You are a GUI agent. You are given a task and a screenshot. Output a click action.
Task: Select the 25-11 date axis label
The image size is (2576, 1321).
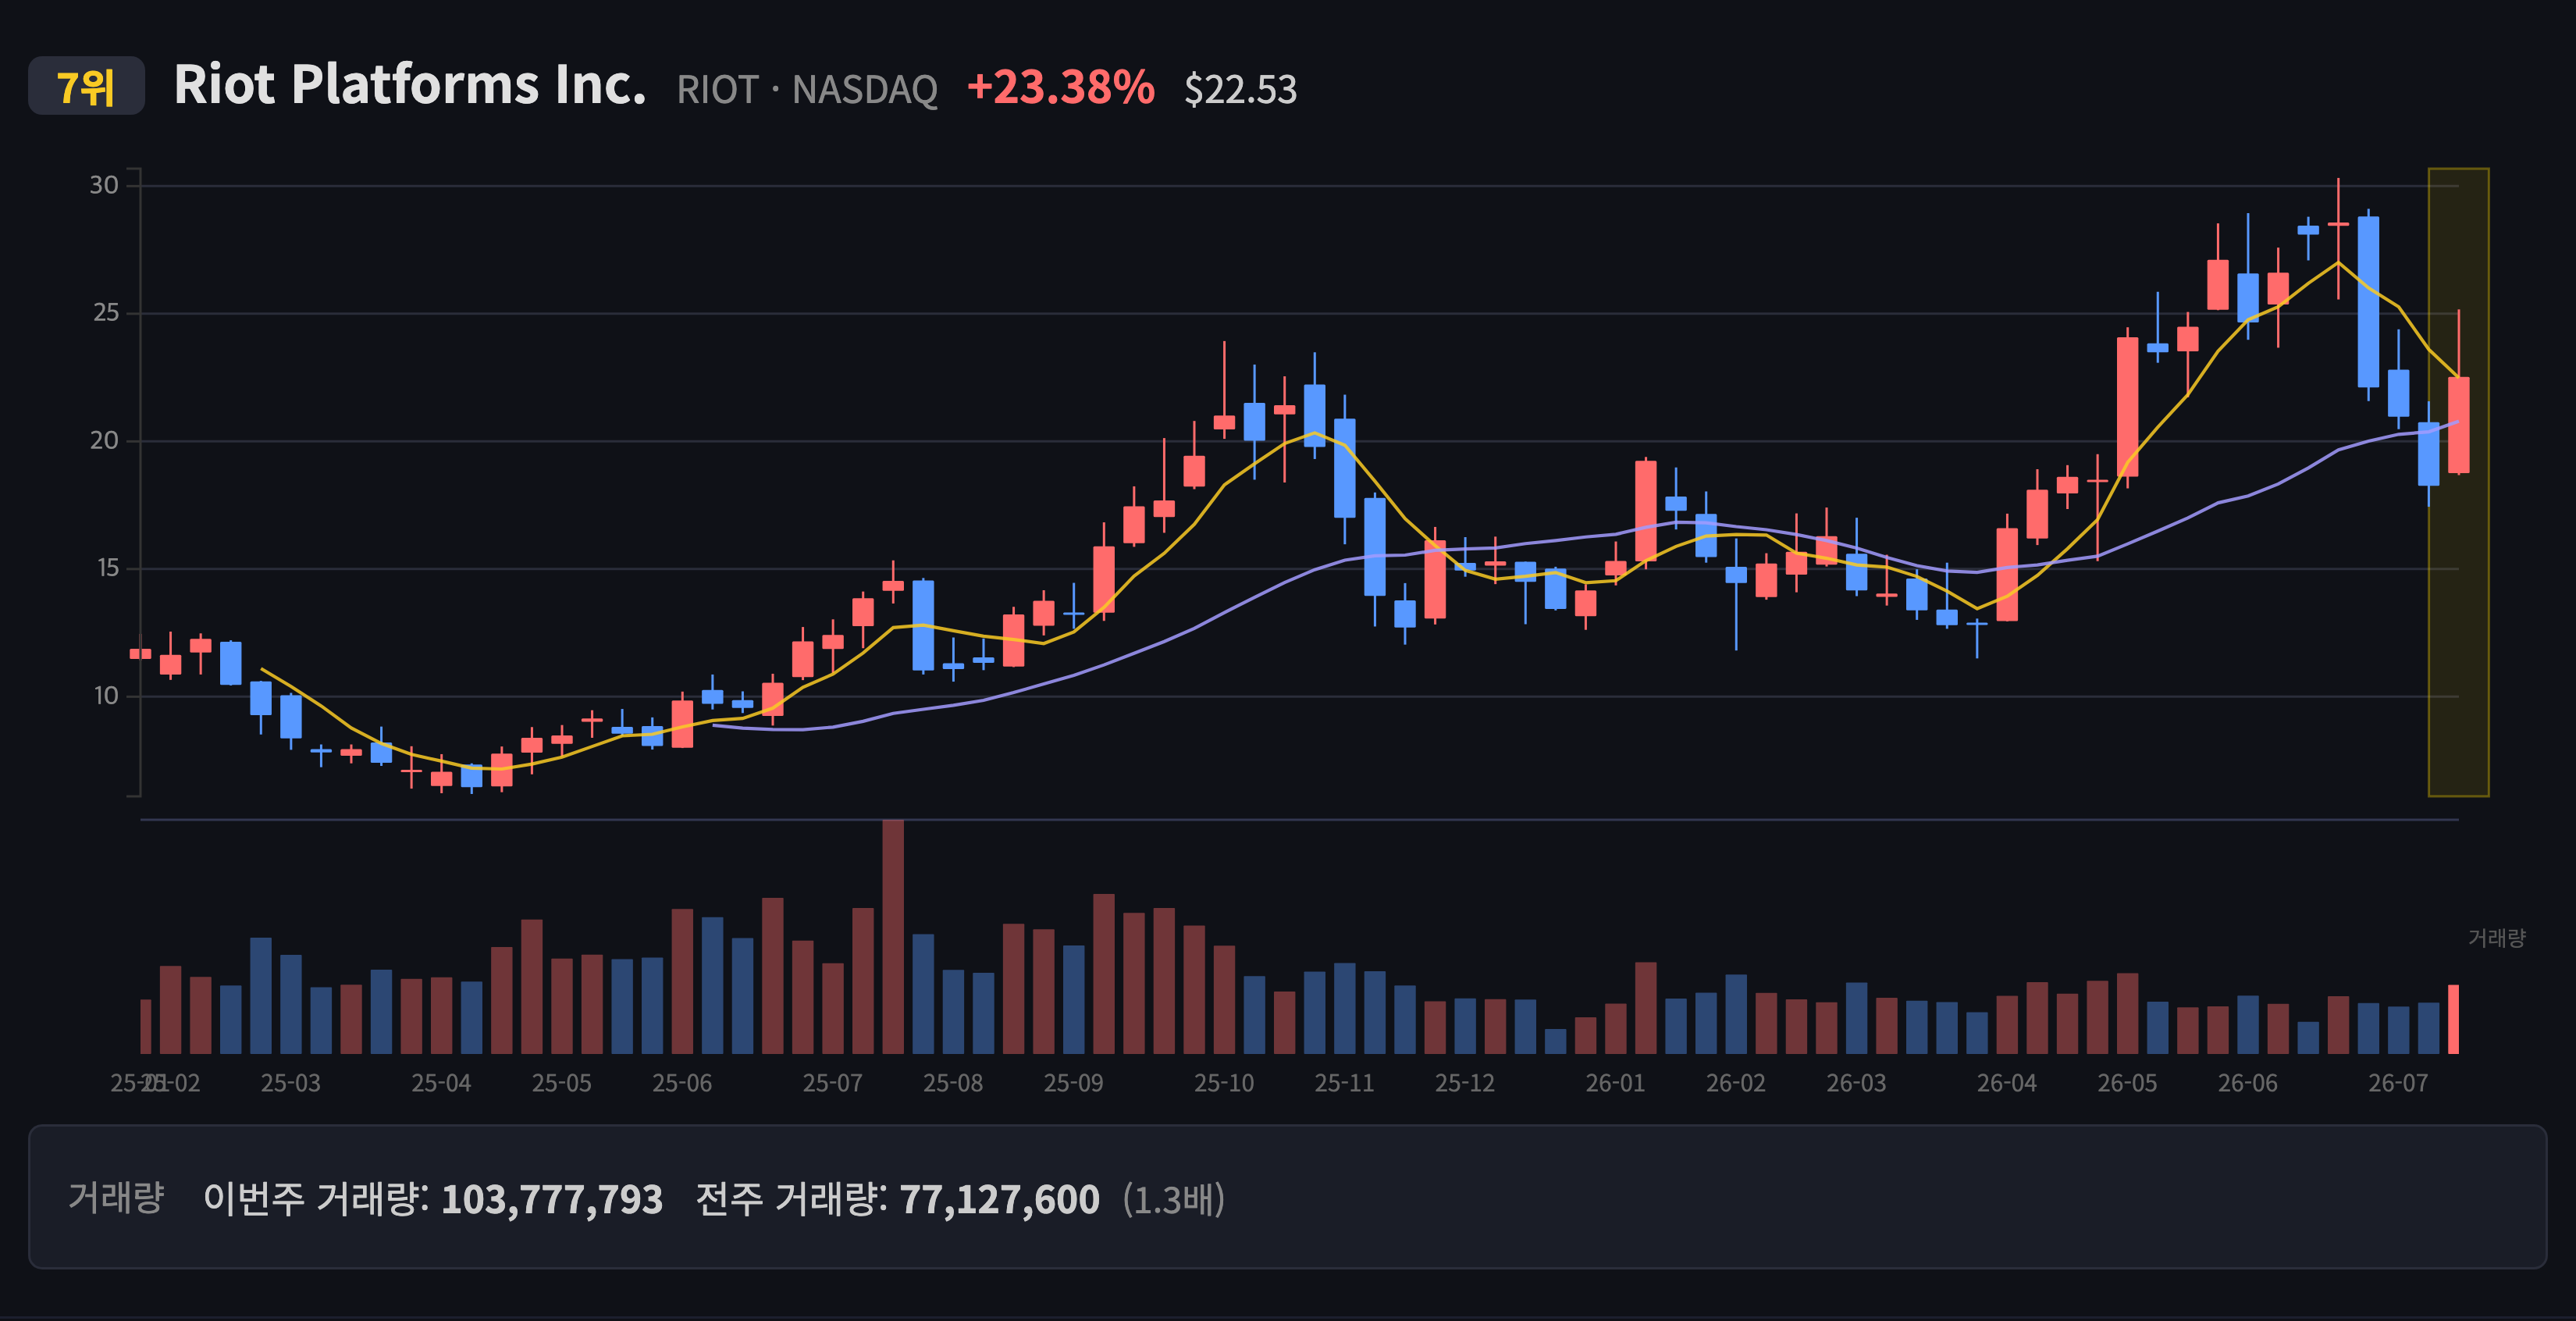(1345, 1083)
